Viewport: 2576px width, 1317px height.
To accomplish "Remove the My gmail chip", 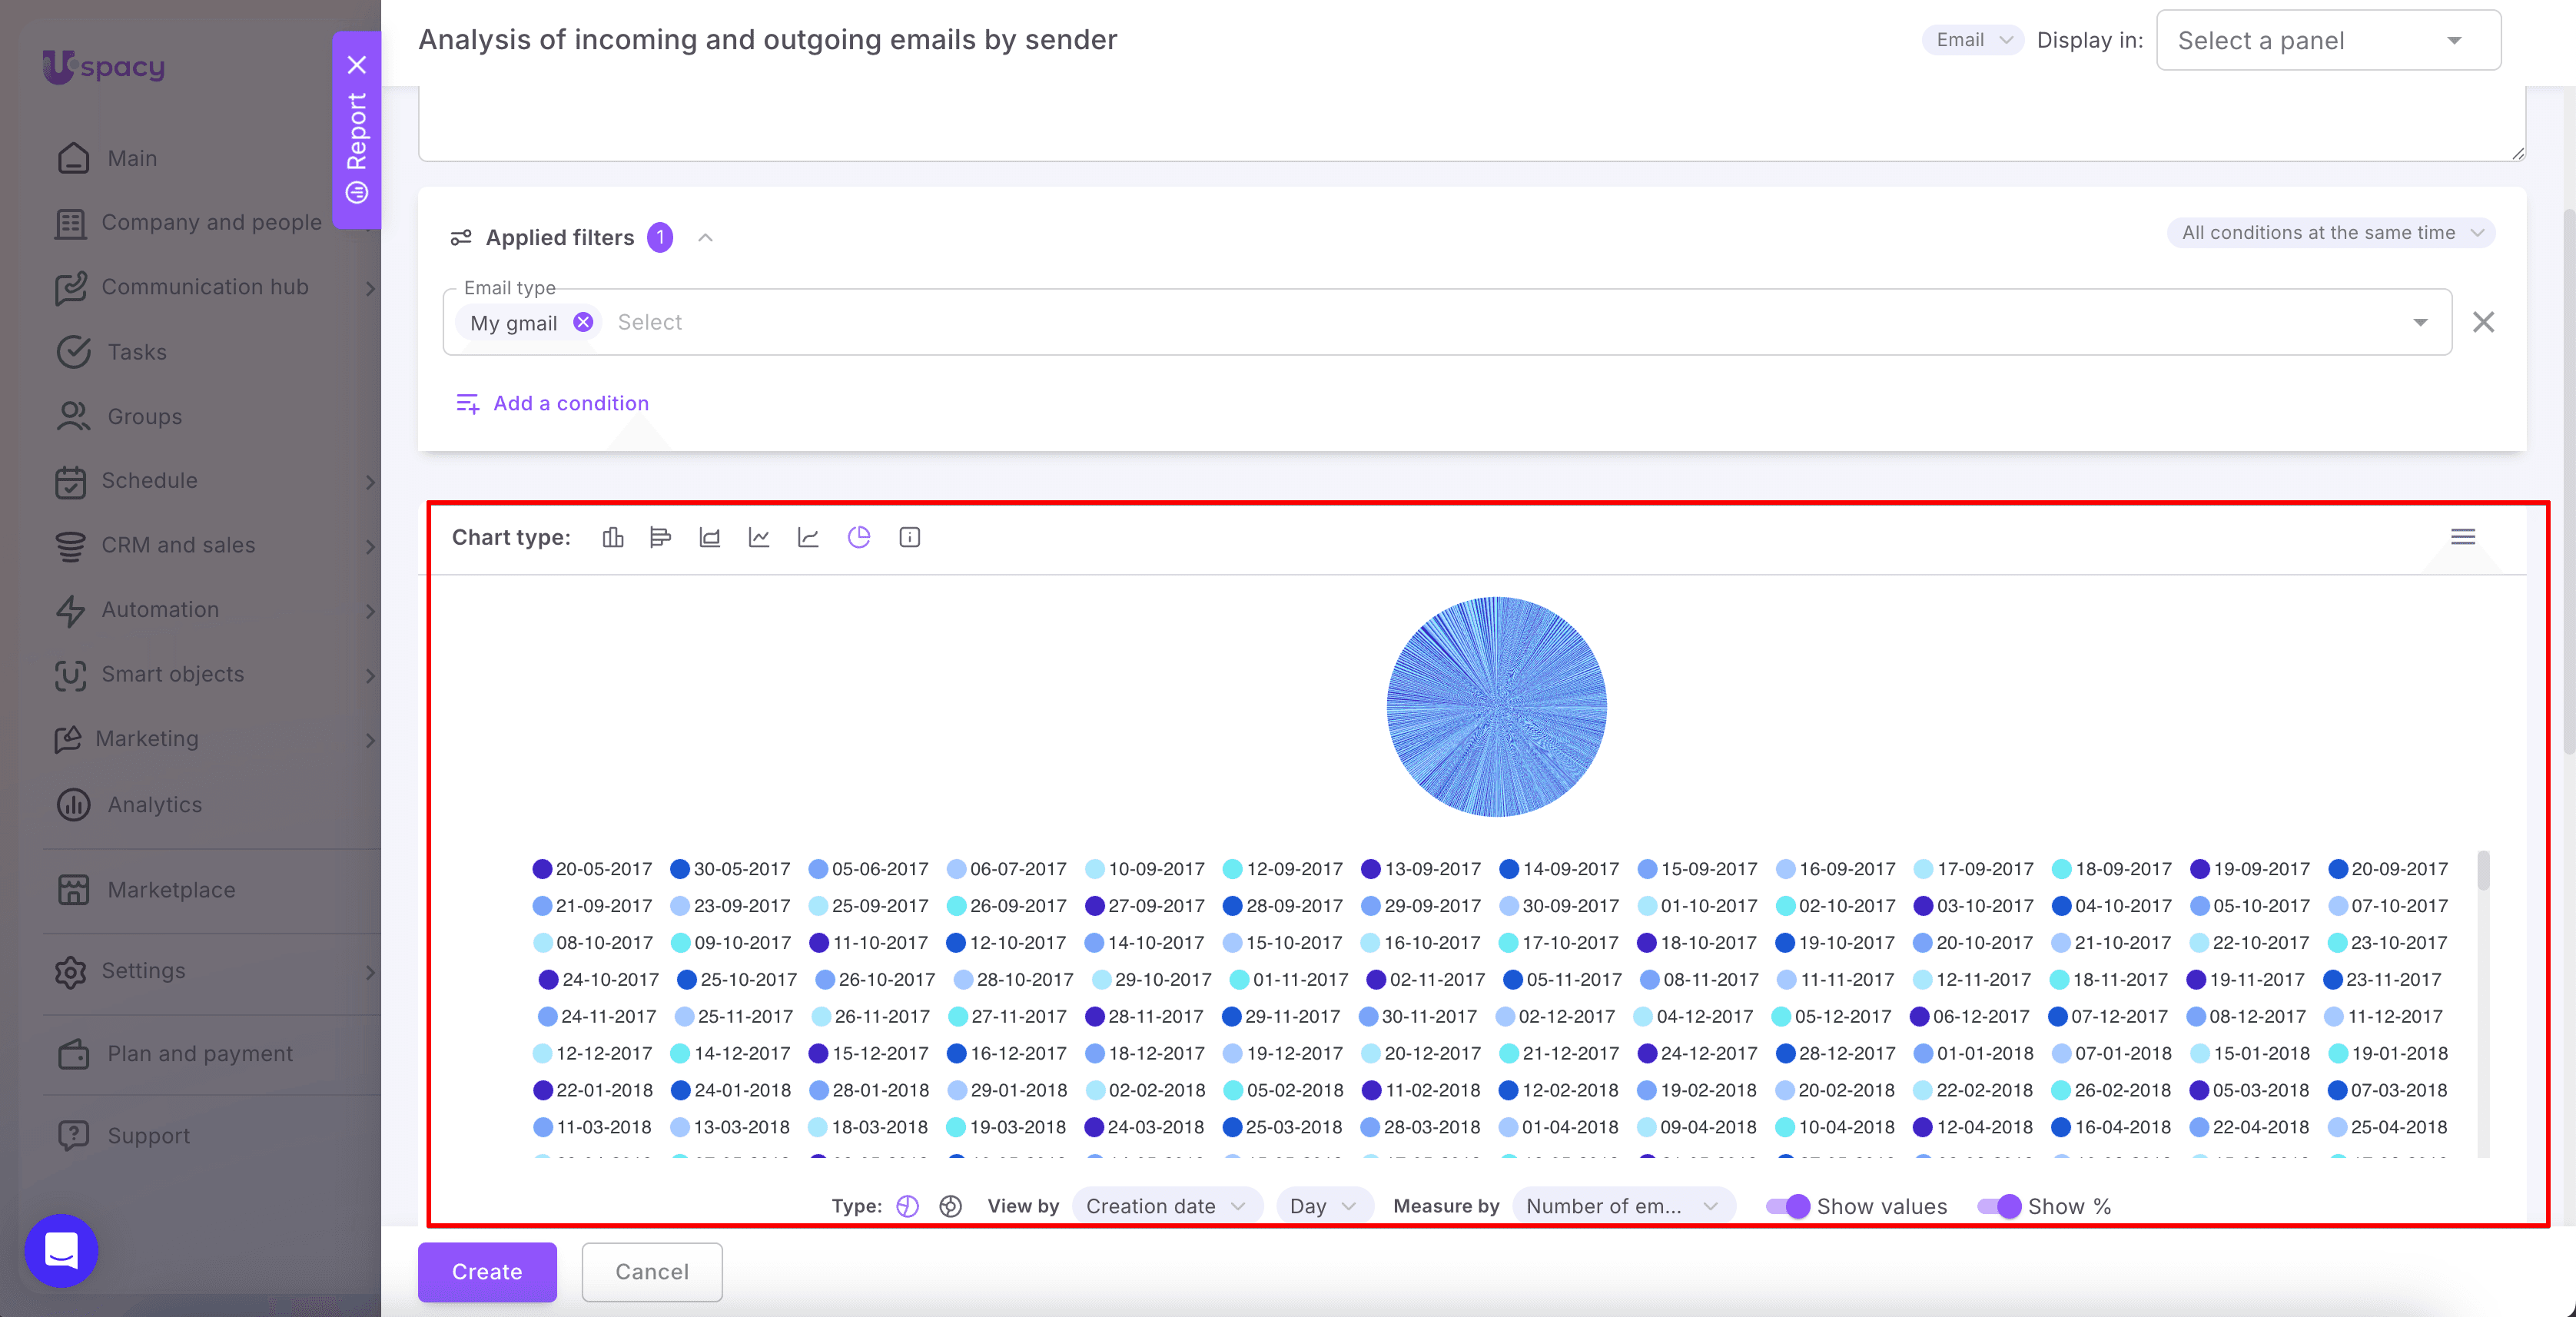I will 583,322.
